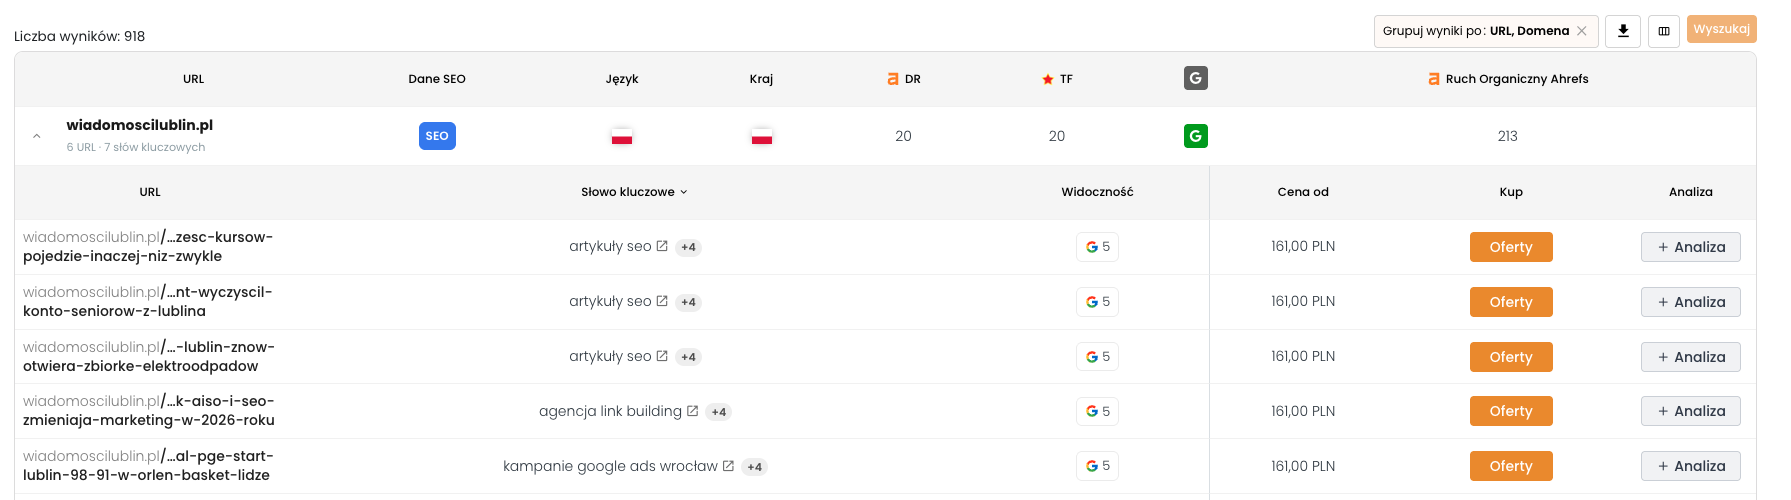Open external link for 'kampanie google ads wrocław'
The width and height of the screenshot is (1791, 500).
[x=728, y=466]
